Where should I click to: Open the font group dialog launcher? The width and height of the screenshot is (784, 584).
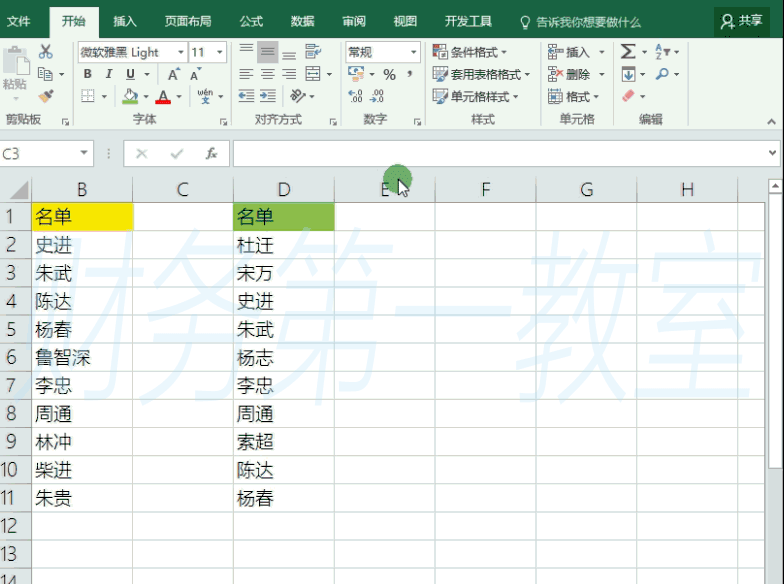(x=223, y=122)
